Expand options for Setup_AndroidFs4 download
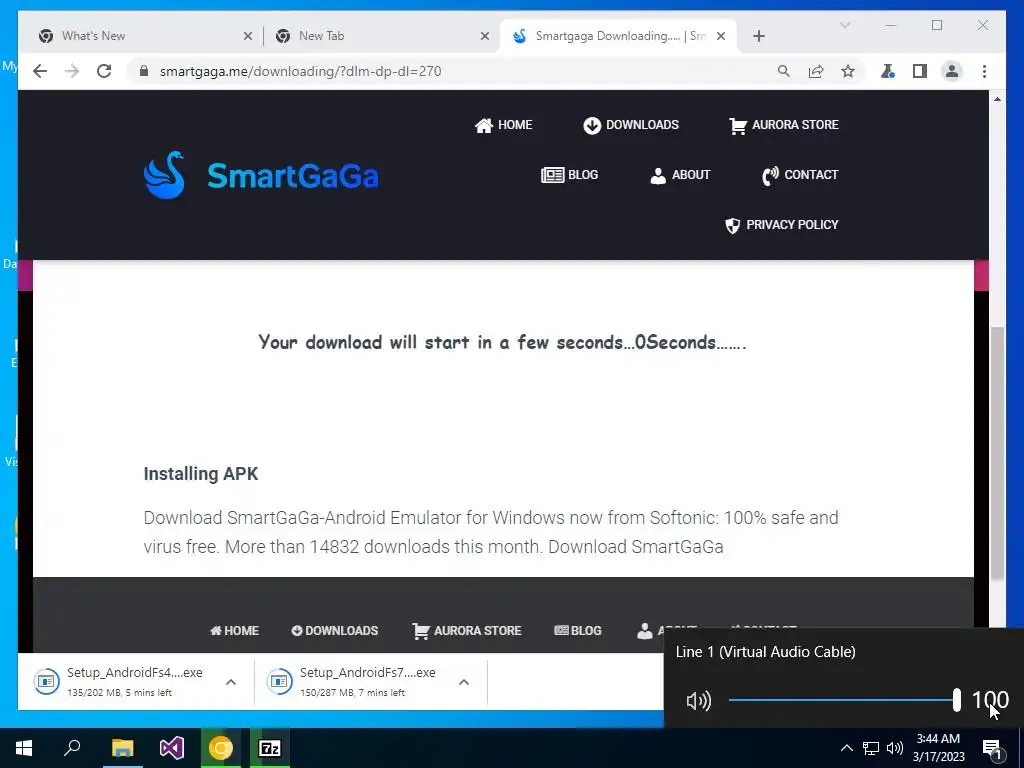1024x768 pixels. [x=231, y=682]
